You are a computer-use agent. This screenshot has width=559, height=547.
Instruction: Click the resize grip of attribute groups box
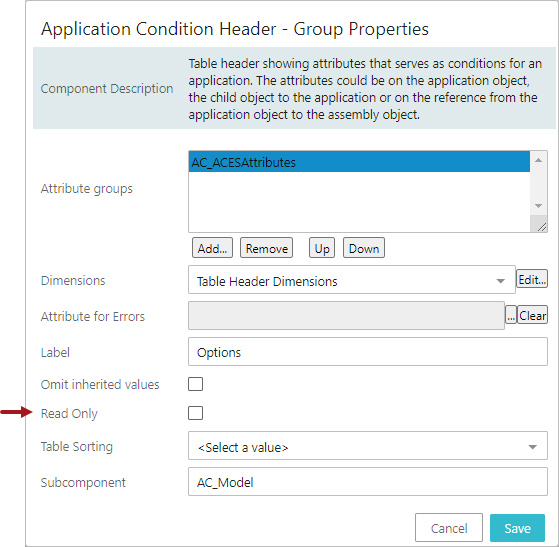541,226
